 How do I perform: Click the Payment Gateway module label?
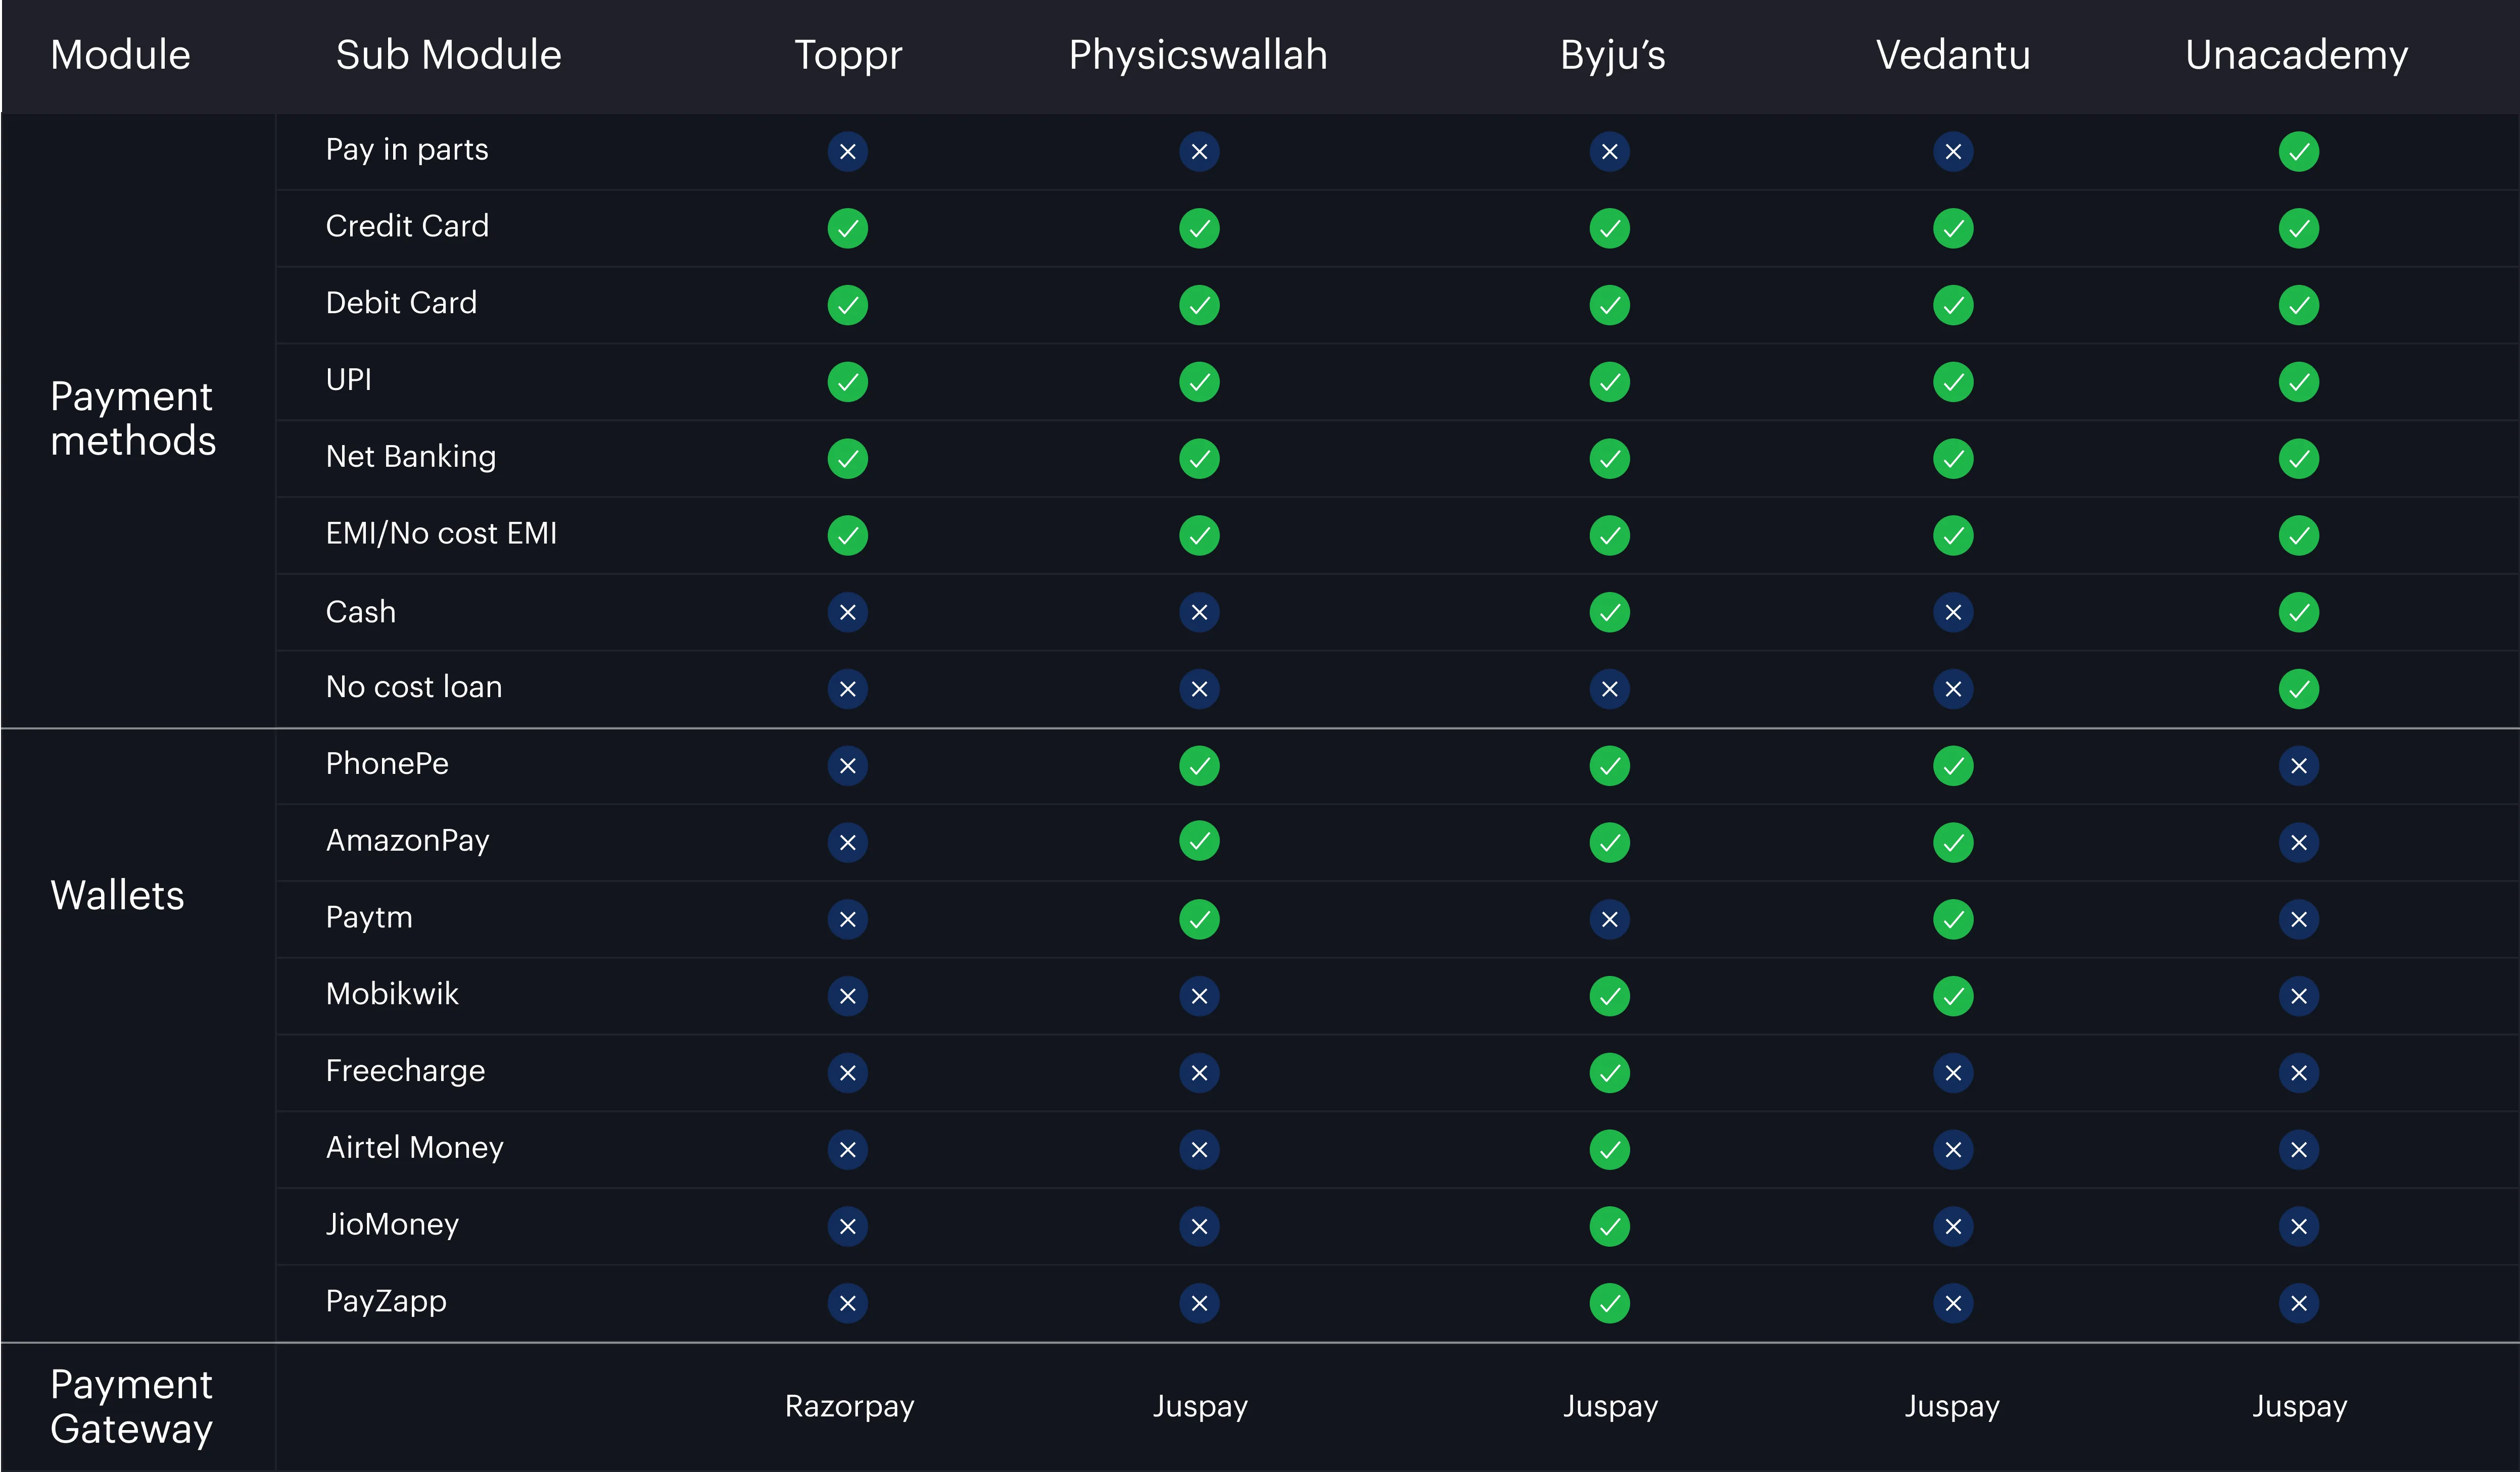tap(131, 1407)
